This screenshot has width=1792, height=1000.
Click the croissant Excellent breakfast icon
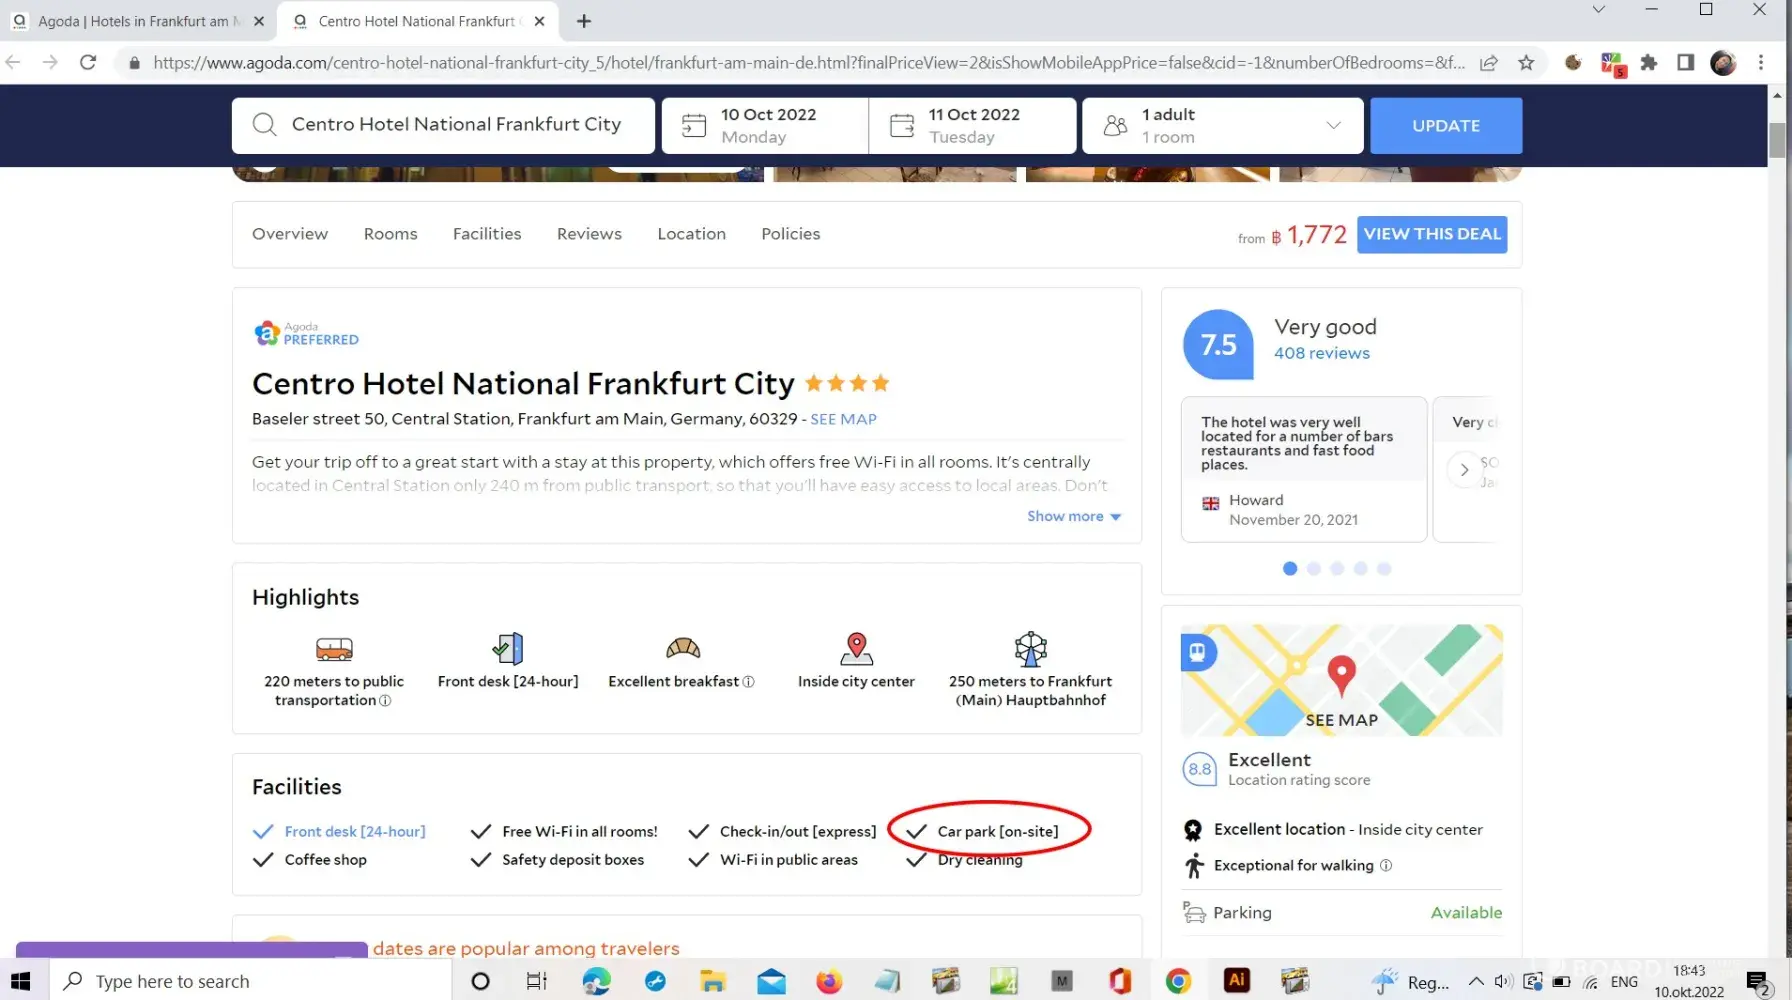pyautogui.click(x=683, y=649)
